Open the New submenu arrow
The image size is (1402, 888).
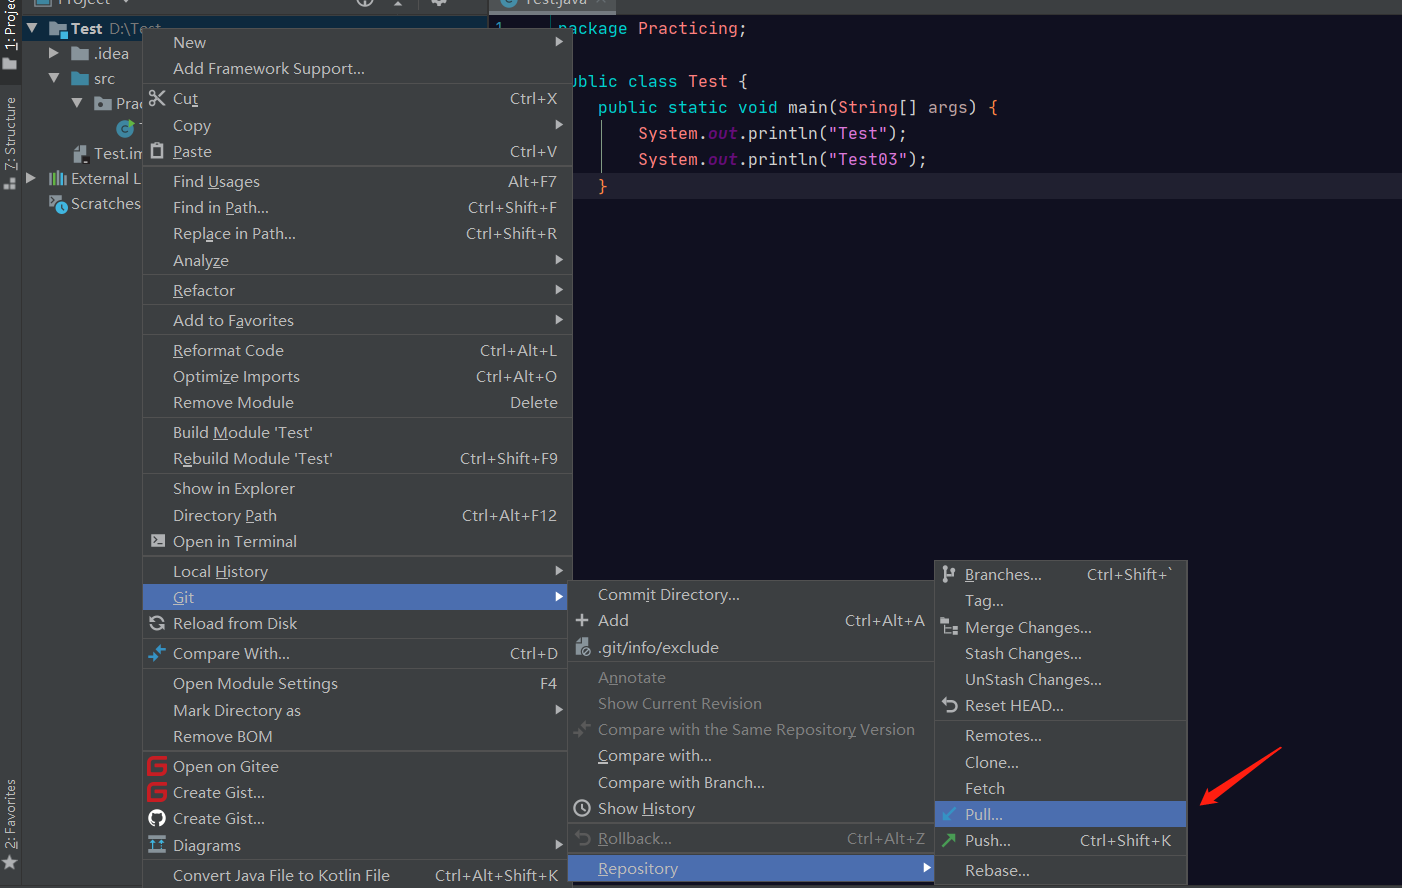[x=559, y=42]
